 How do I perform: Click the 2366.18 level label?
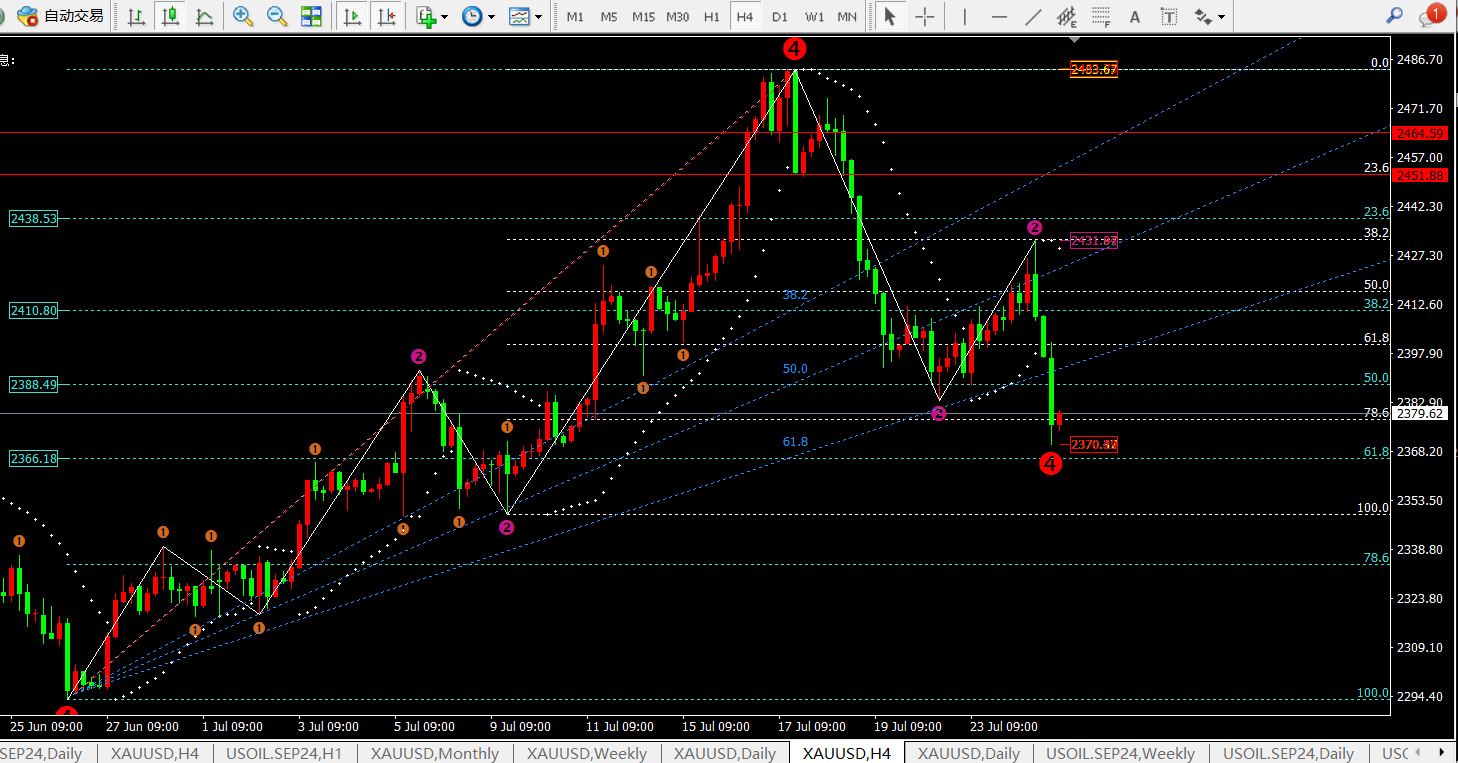[34, 458]
